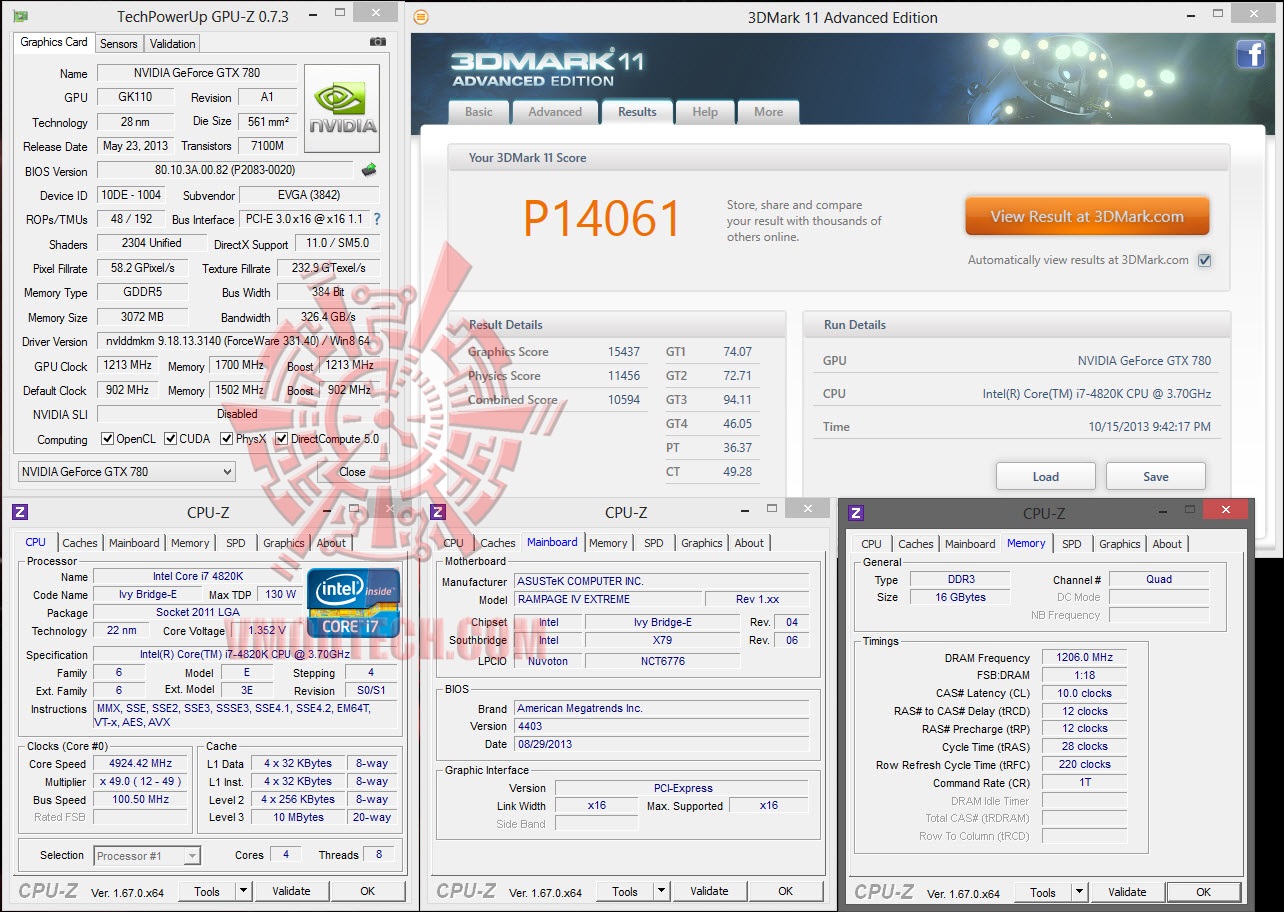1284x912 pixels.
Task: Click the Multiplier x 49.0 value
Action: 140,781
